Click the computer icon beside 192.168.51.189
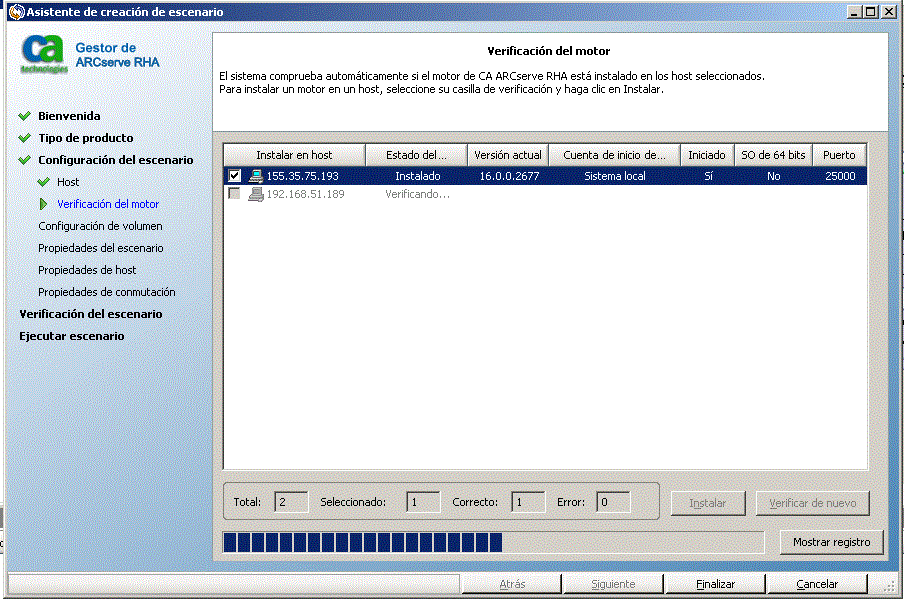Image resolution: width=904 pixels, height=602 pixels. pyautogui.click(x=256, y=196)
